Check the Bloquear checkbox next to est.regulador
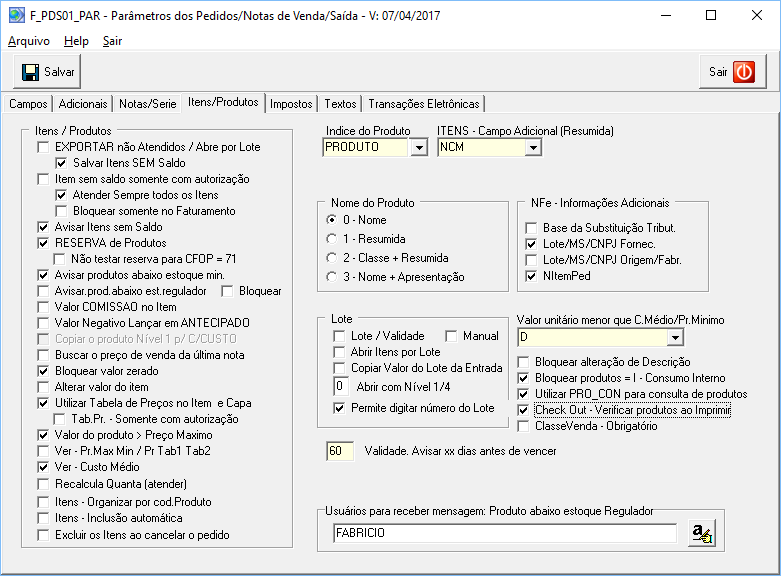This screenshot has height=576, width=781. [x=227, y=291]
